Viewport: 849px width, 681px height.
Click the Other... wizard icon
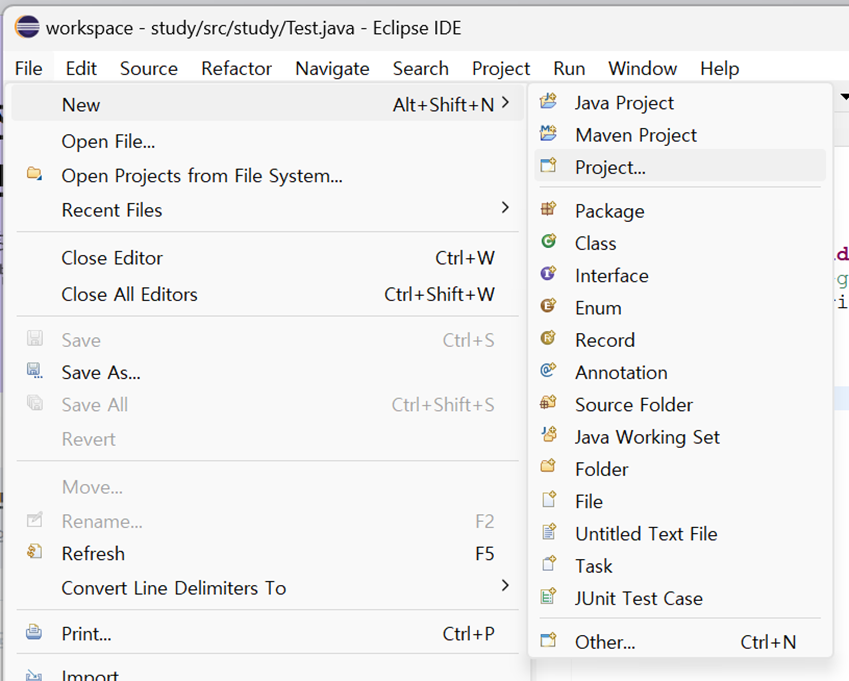548,640
